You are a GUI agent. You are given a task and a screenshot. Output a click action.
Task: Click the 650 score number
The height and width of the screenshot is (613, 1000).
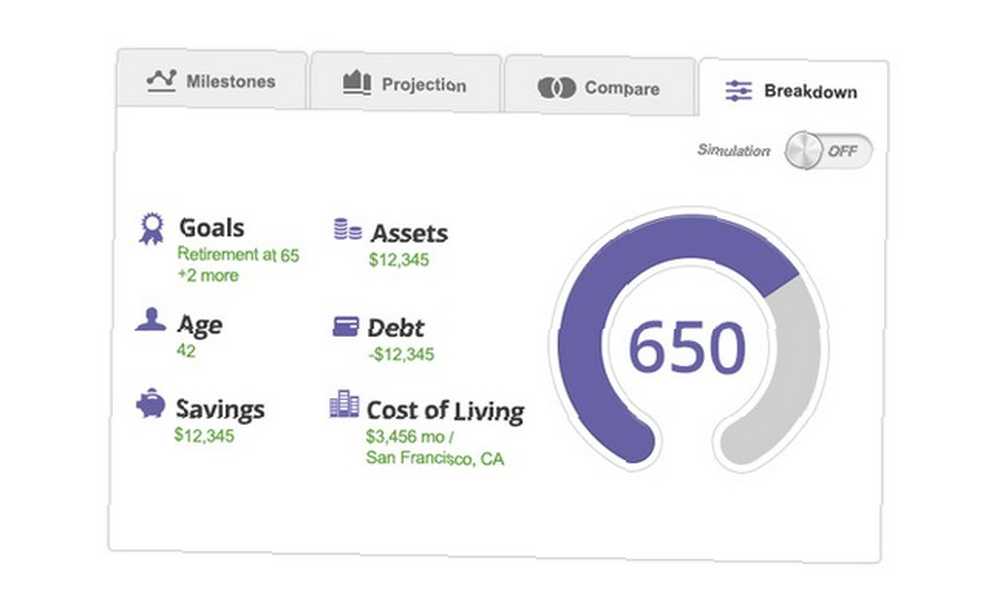[687, 348]
